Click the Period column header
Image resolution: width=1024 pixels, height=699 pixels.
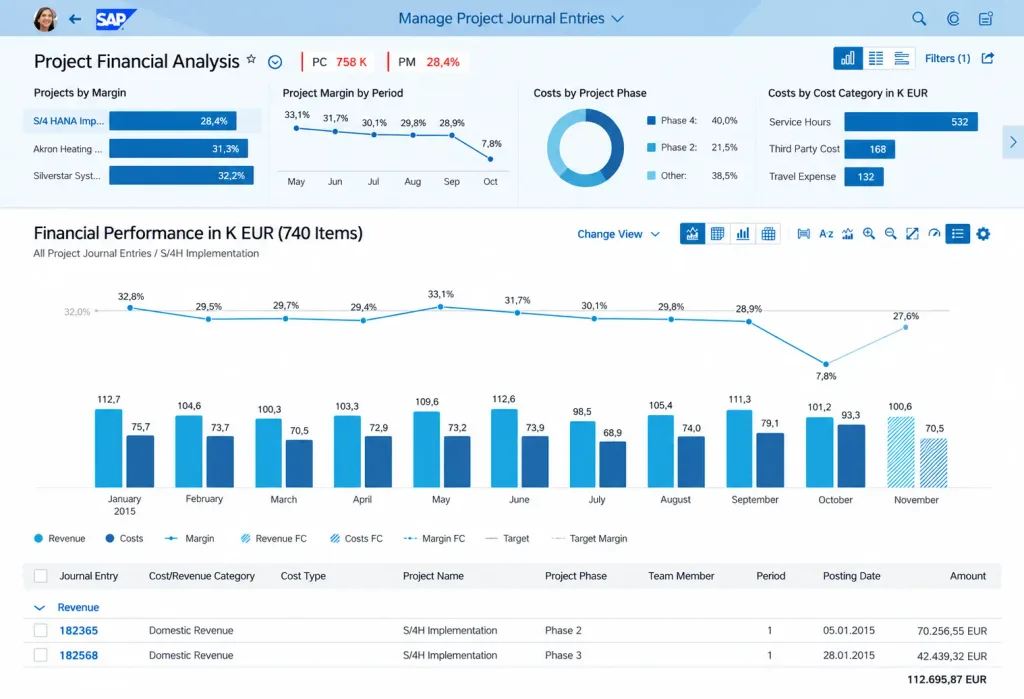(x=771, y=576)
